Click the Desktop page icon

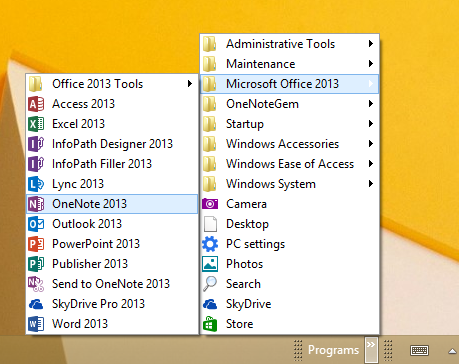[210, 224]
